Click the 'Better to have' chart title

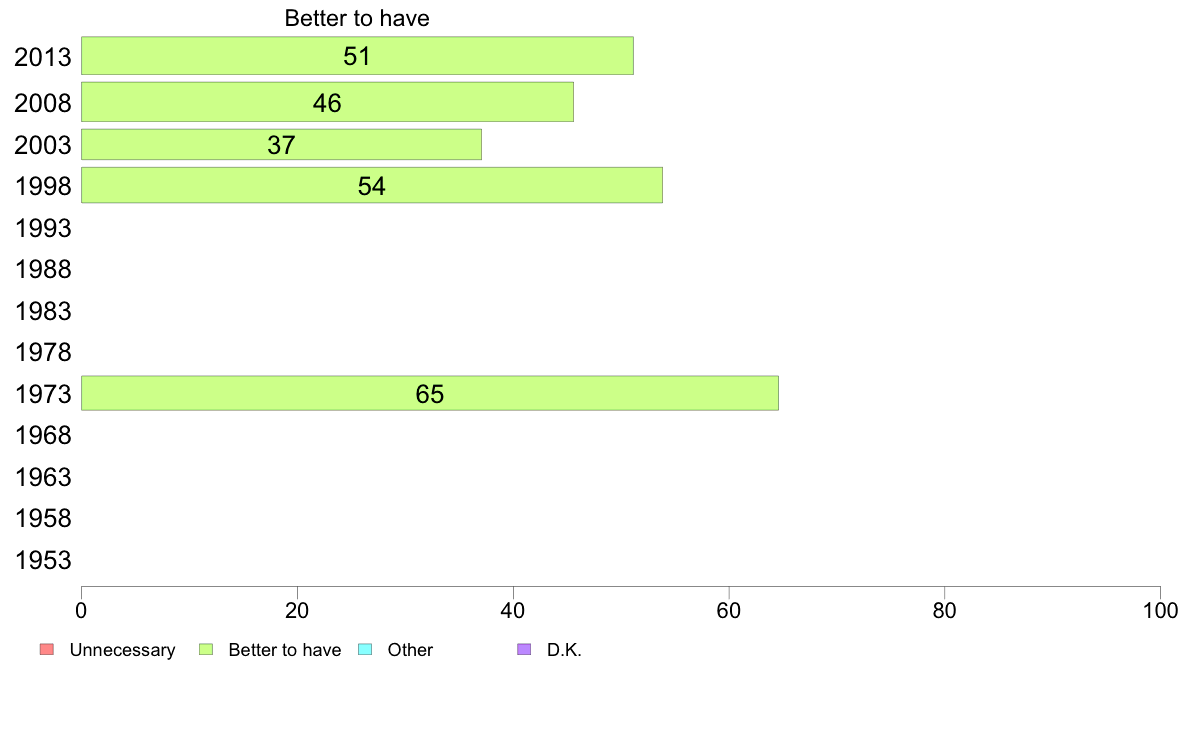coord(357,18)
